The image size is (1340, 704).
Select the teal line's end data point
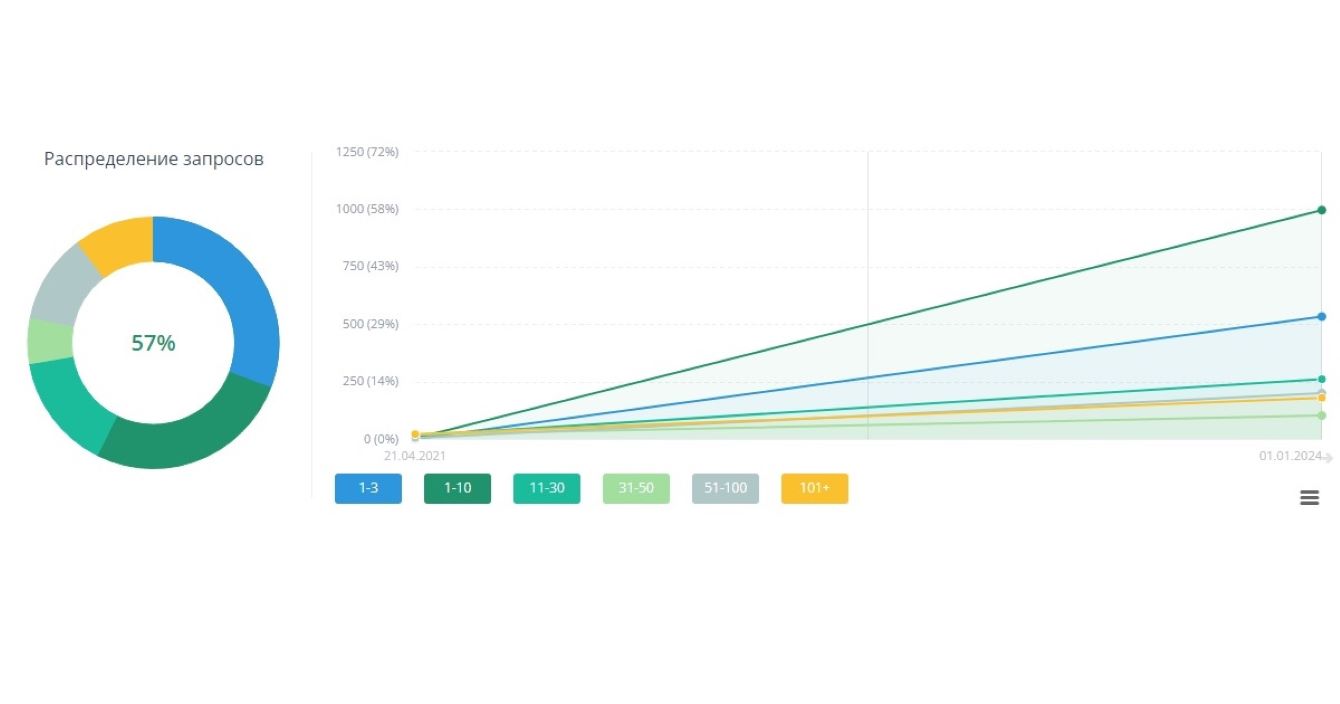click(x=1321, y=379)
